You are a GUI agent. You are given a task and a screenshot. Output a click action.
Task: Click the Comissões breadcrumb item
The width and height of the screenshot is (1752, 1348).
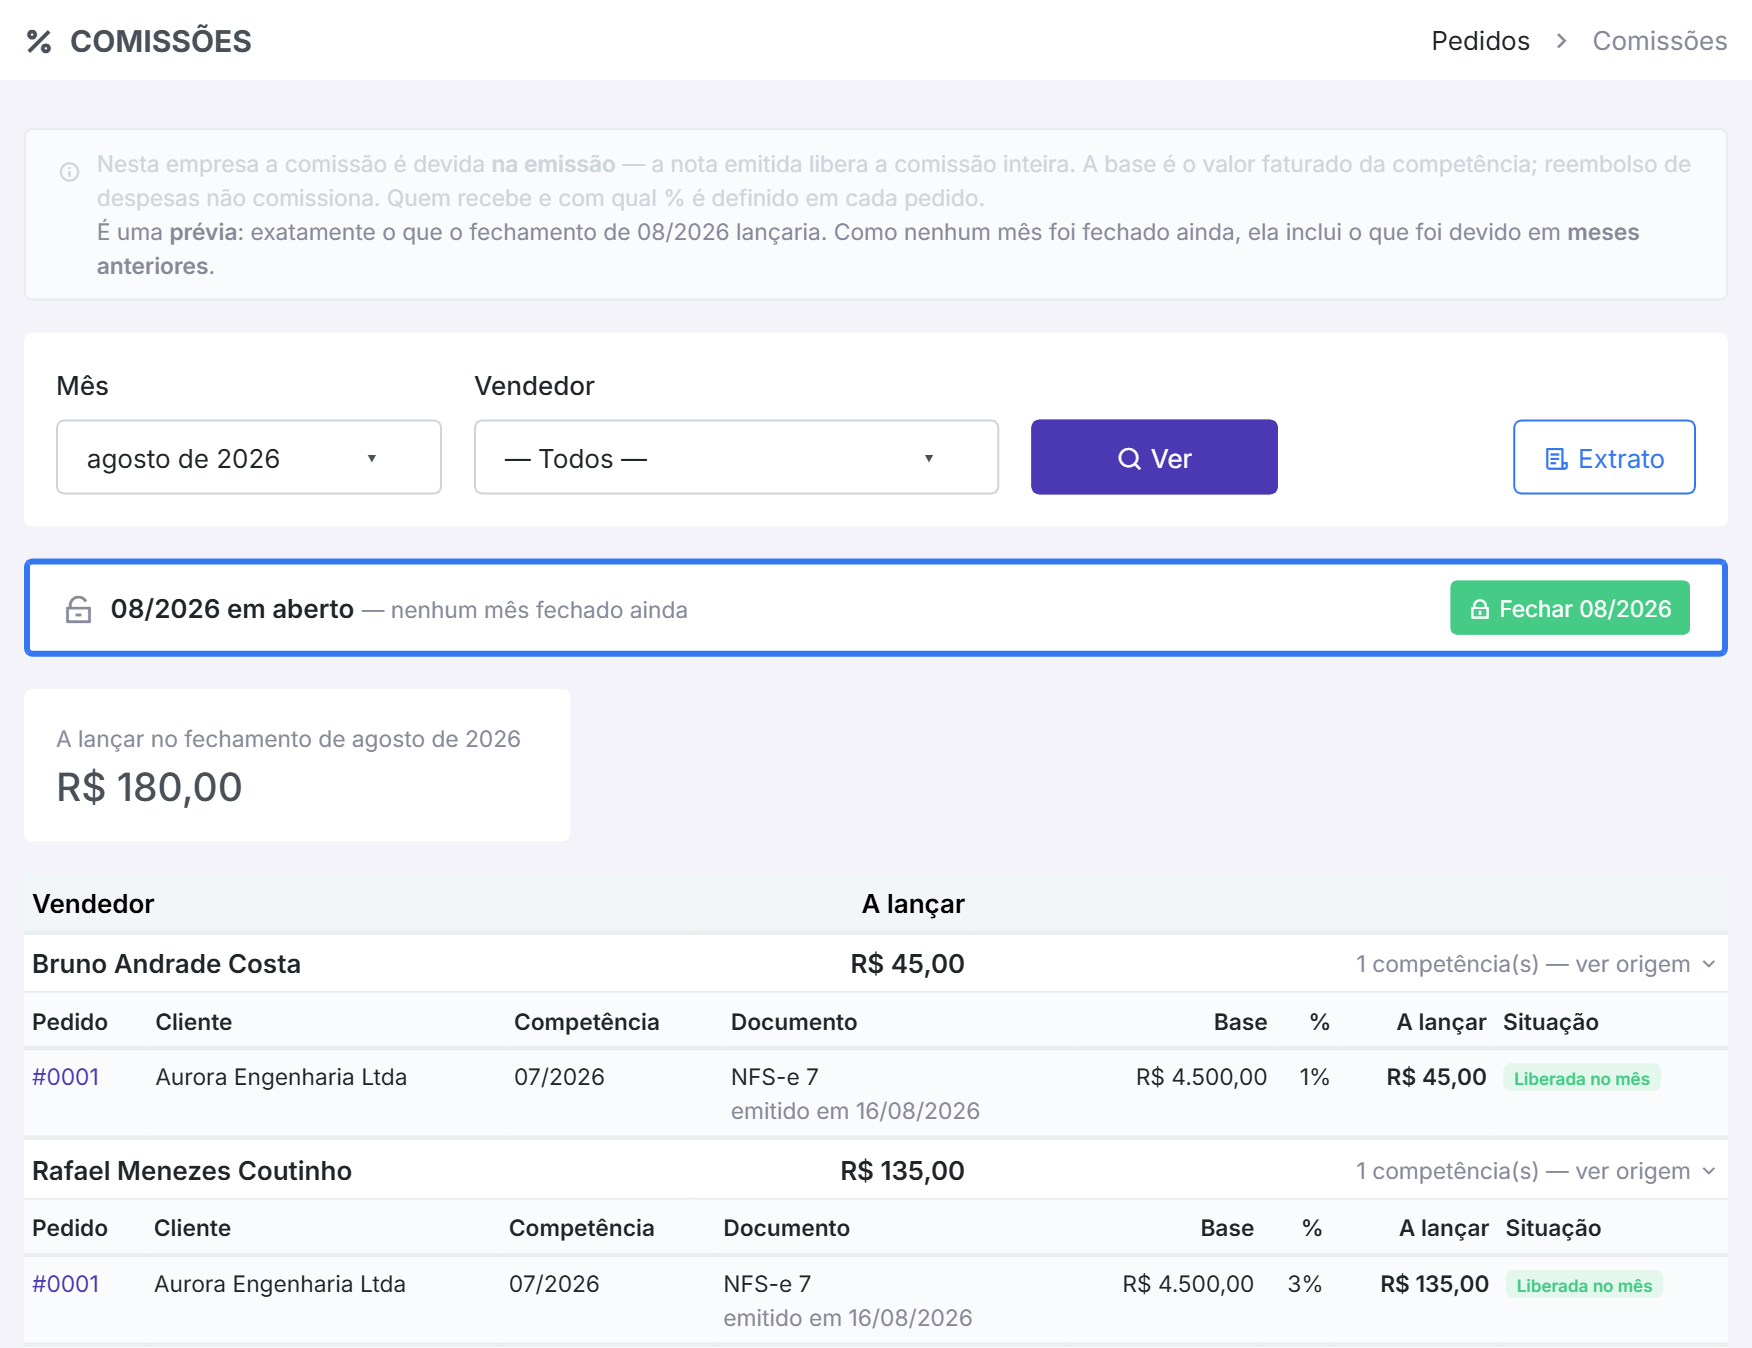(x=1659, y=41)
